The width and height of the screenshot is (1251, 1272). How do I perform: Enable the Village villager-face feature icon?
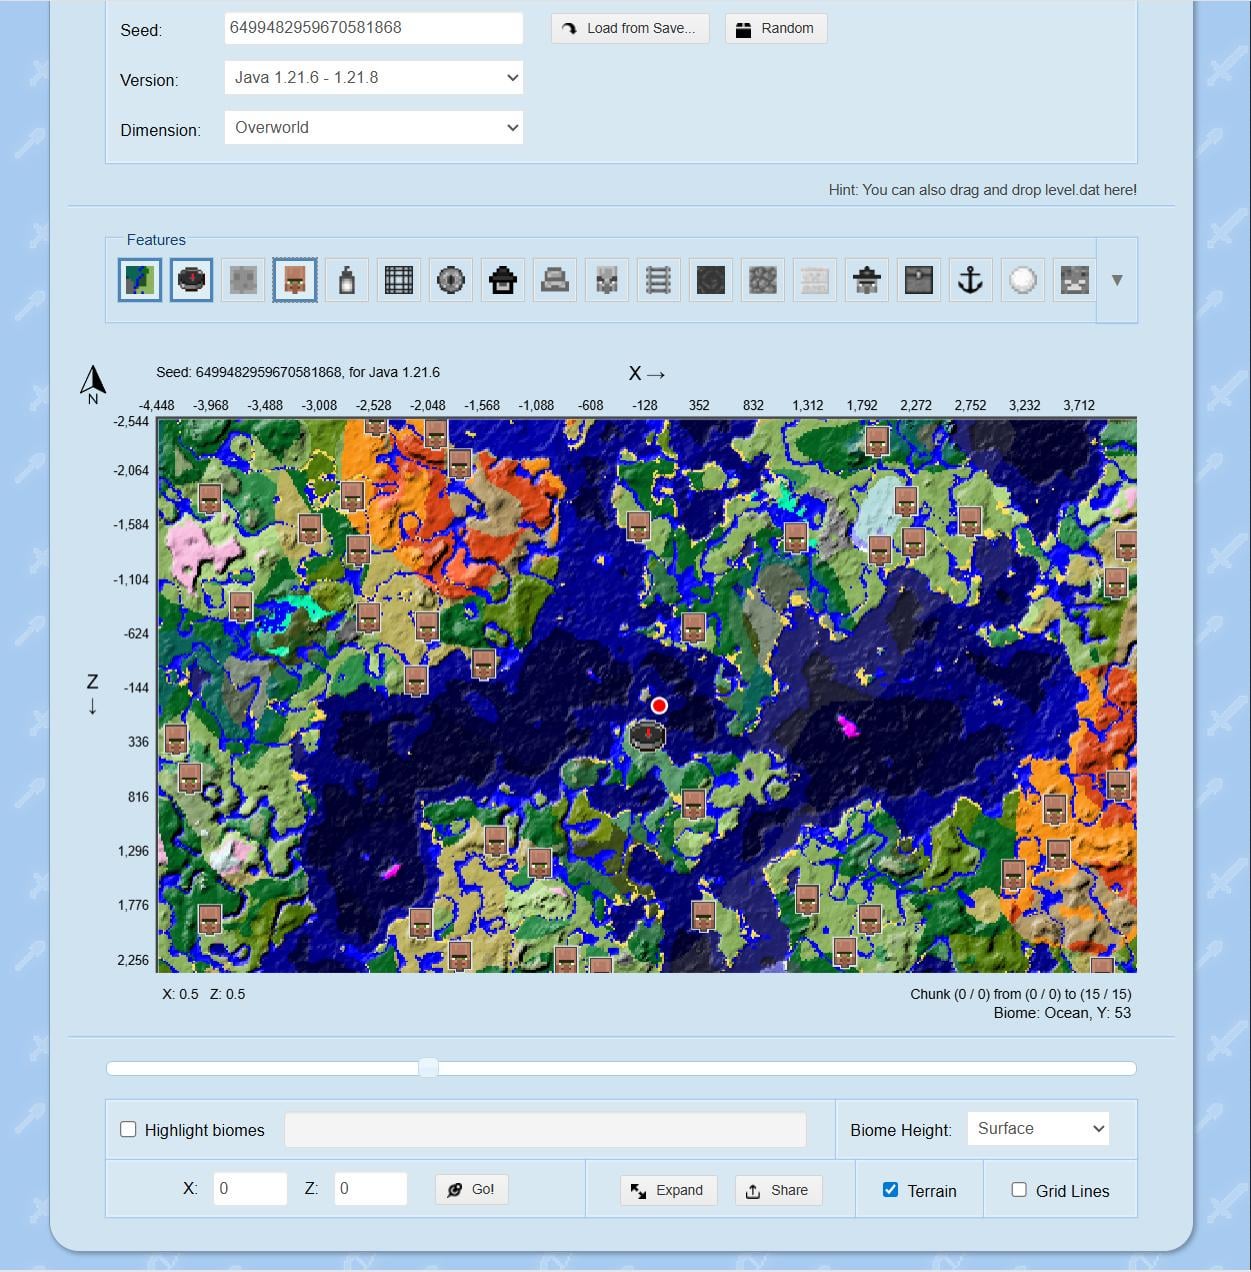click(295, 280)
